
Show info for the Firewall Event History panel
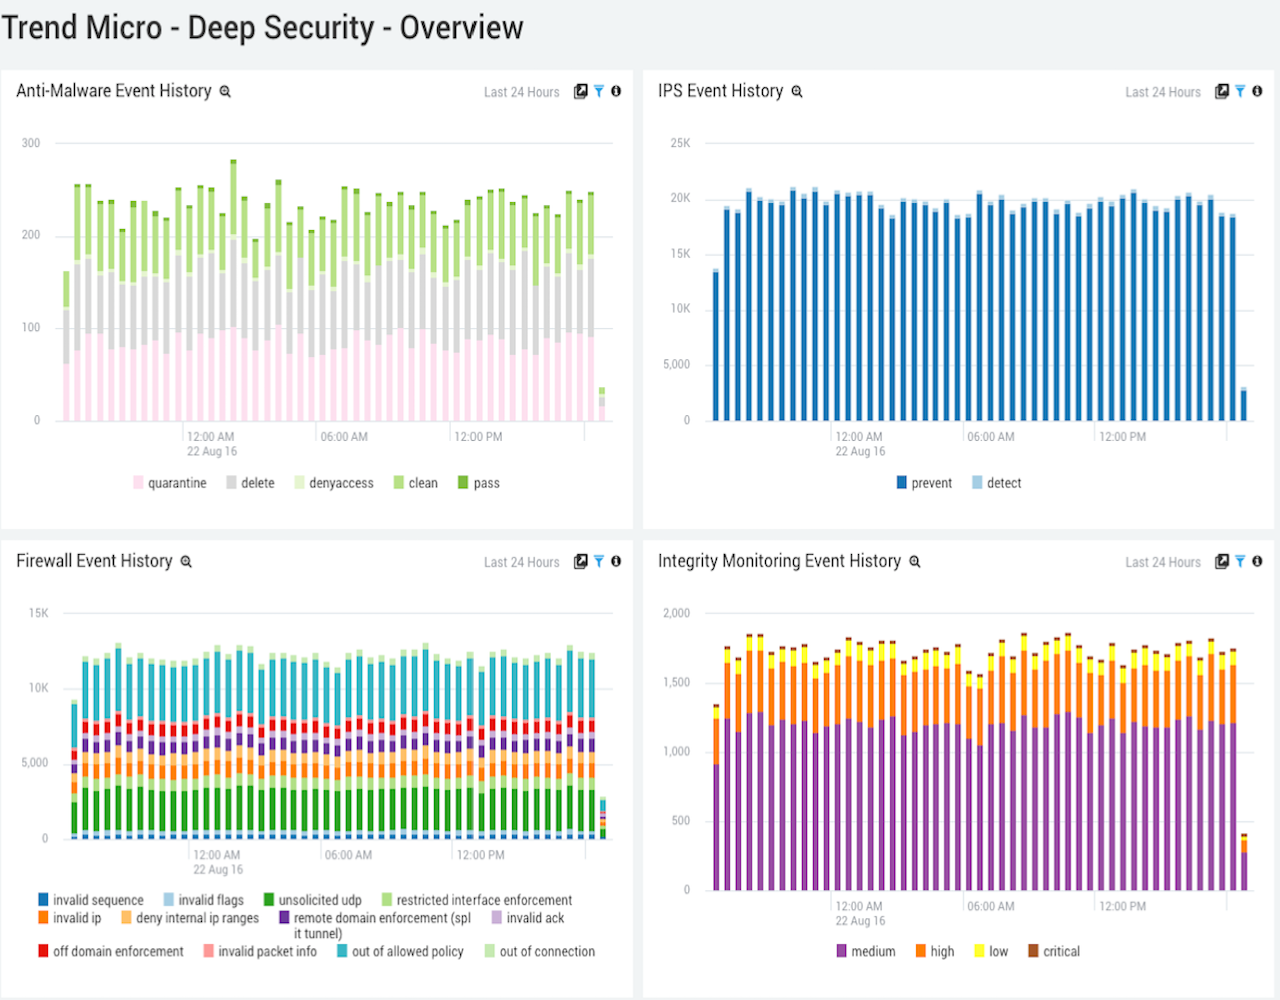click(x=616, y=561)
